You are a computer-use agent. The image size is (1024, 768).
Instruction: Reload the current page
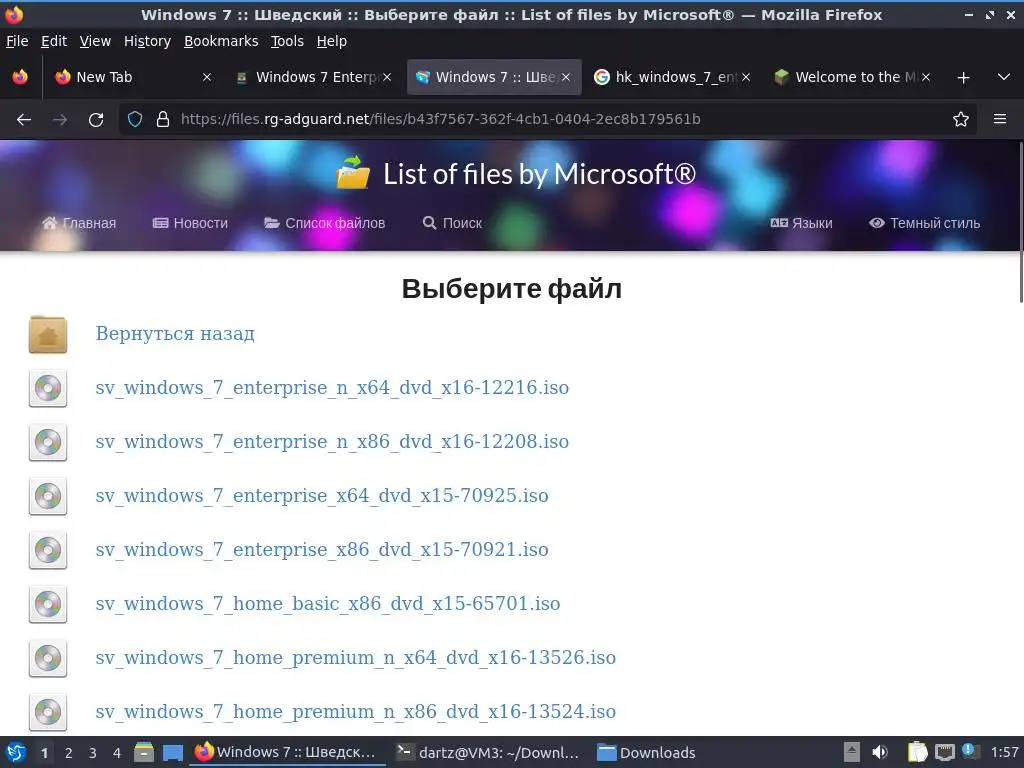point(96,120)
